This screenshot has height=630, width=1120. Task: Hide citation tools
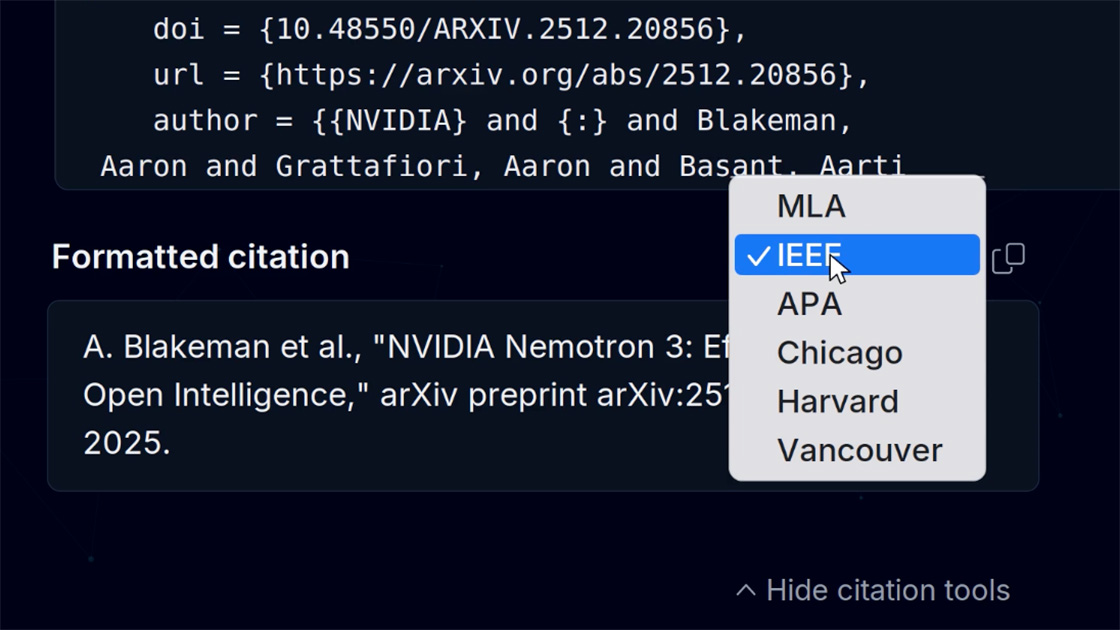tap(873, 591)
